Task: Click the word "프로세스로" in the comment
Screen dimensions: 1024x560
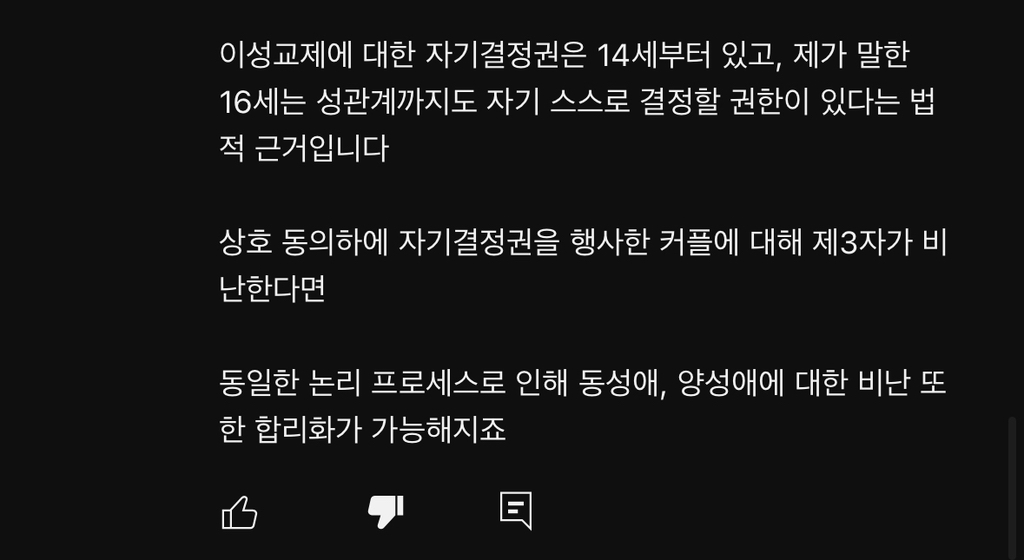Action: [438, 383]
